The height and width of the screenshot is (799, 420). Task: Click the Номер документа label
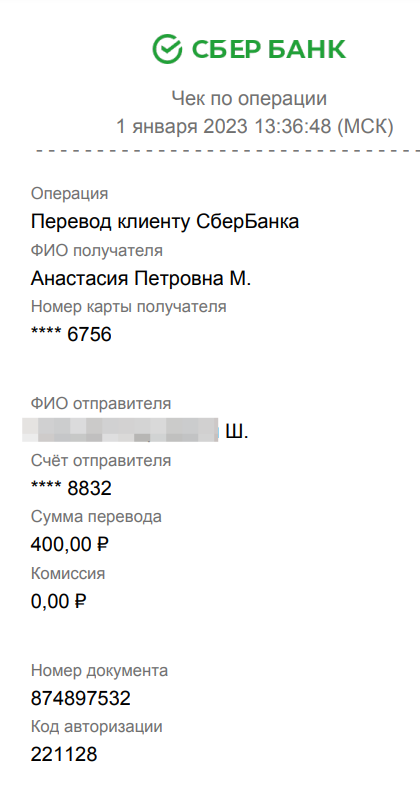99,671
